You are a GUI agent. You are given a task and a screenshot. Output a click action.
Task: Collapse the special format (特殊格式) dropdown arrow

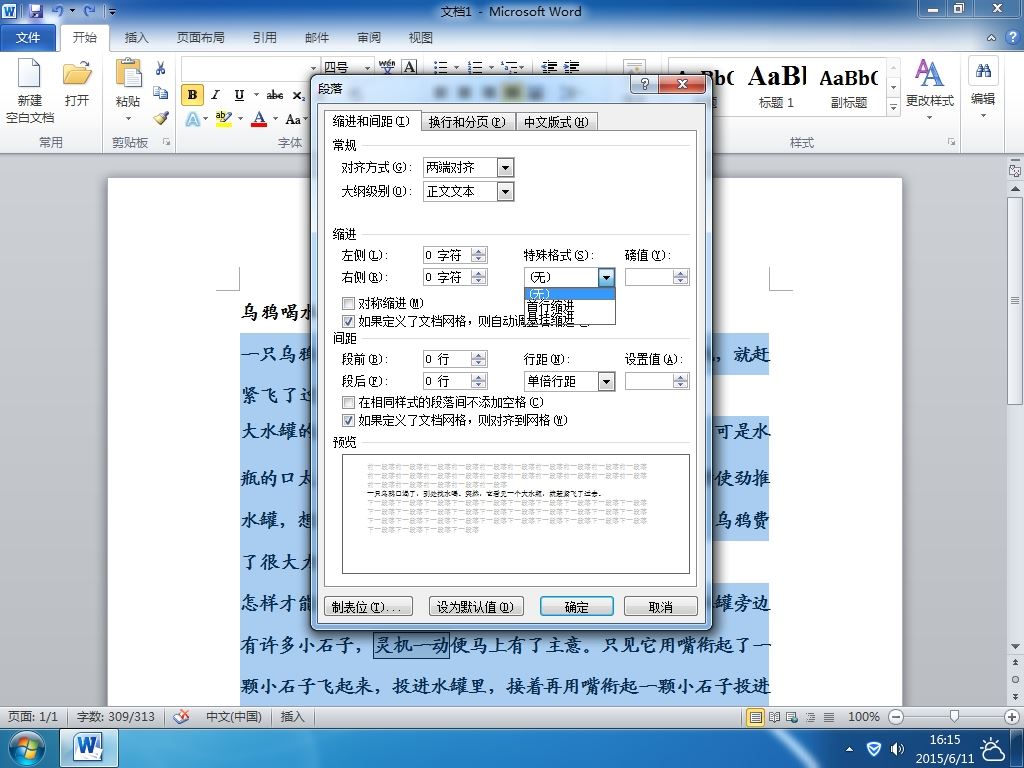(606, 278)
